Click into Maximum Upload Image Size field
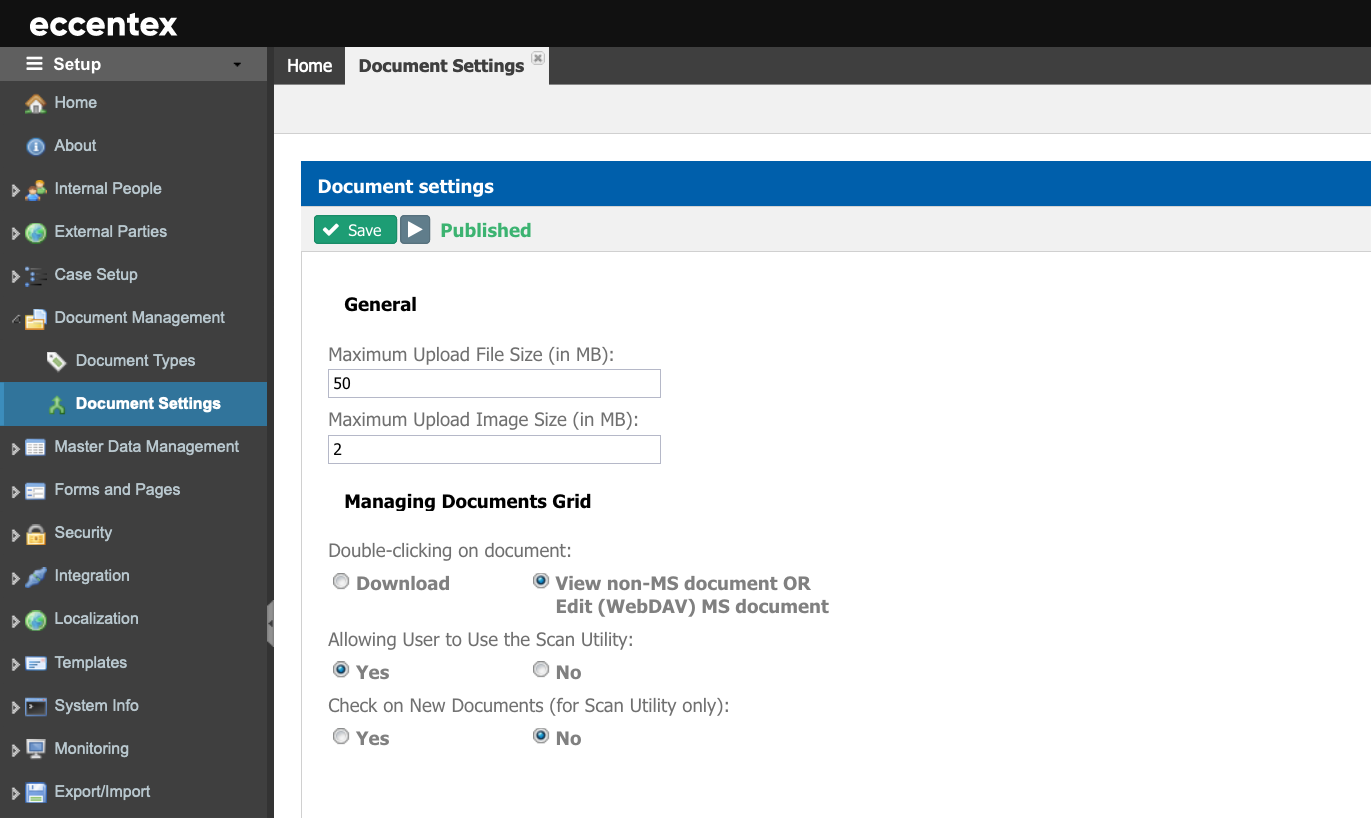 494,449
